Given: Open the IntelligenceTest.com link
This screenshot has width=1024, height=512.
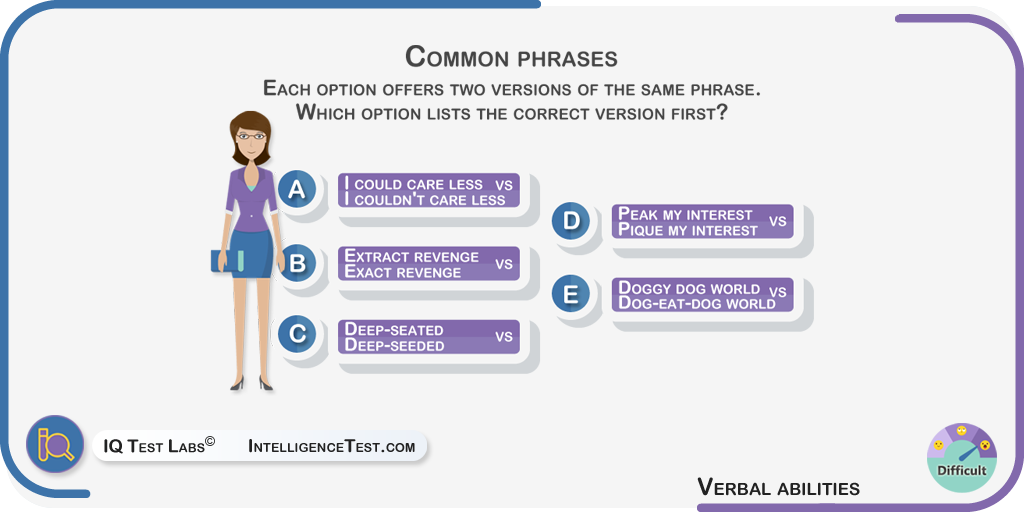Looking at the screenshot, I should tap(331, 446).
